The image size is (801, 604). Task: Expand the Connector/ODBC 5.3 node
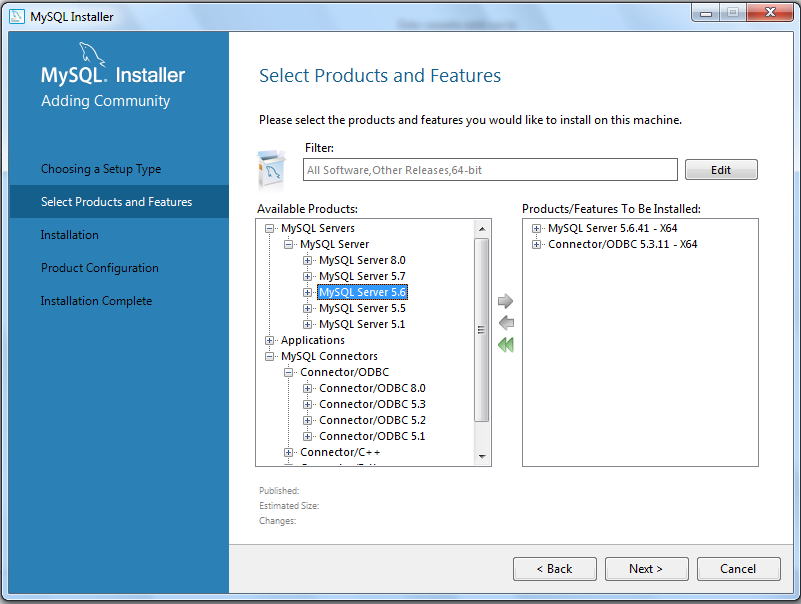tap(308, 405)
